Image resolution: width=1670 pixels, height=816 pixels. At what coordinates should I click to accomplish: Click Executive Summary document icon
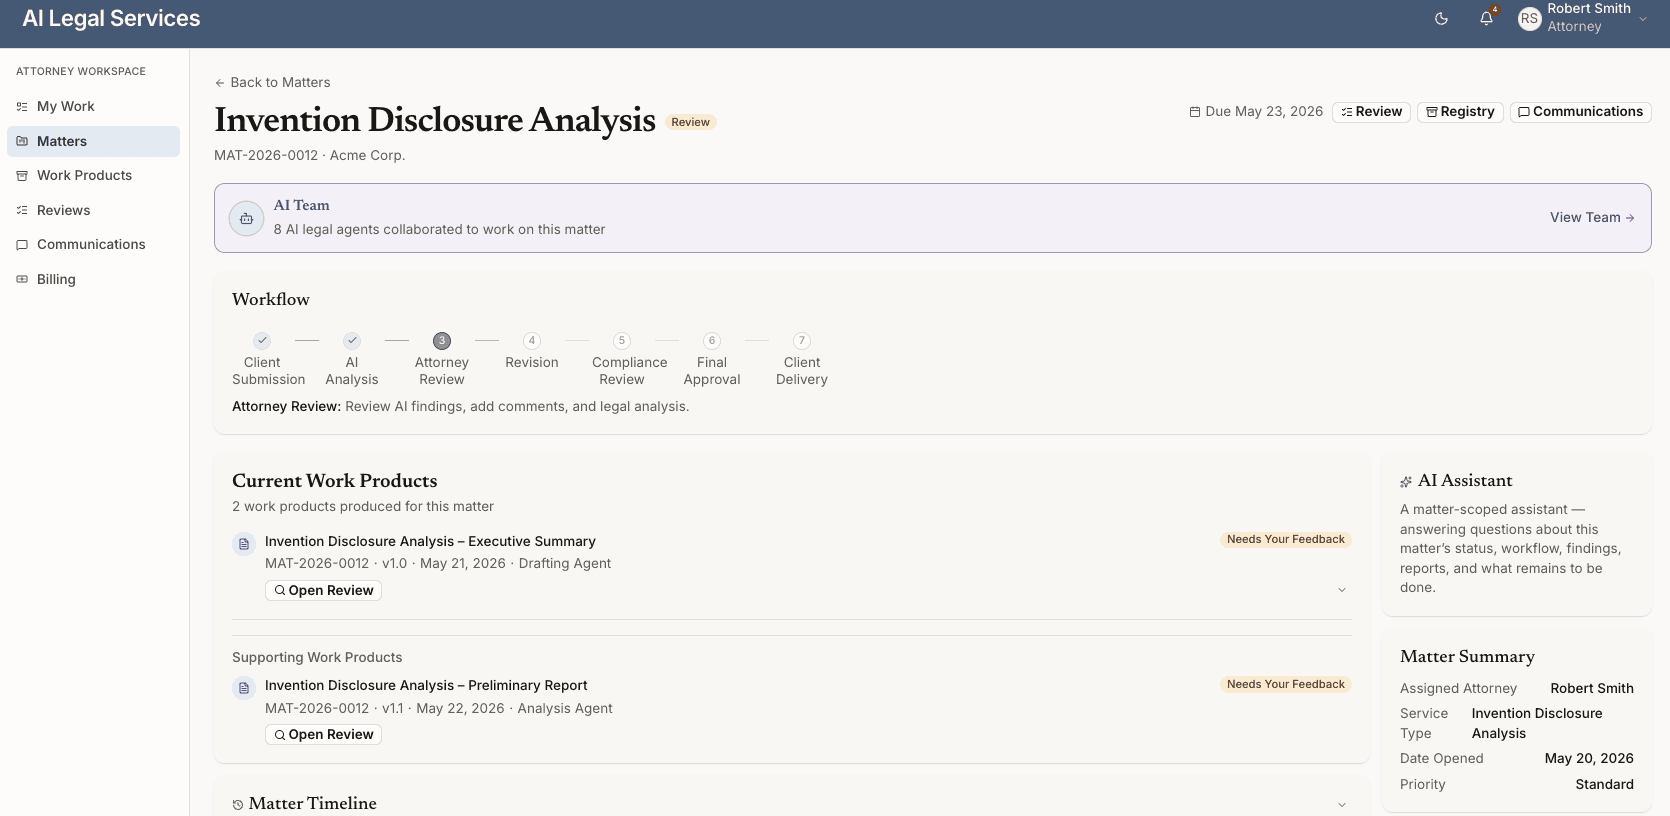click(244, 544)
